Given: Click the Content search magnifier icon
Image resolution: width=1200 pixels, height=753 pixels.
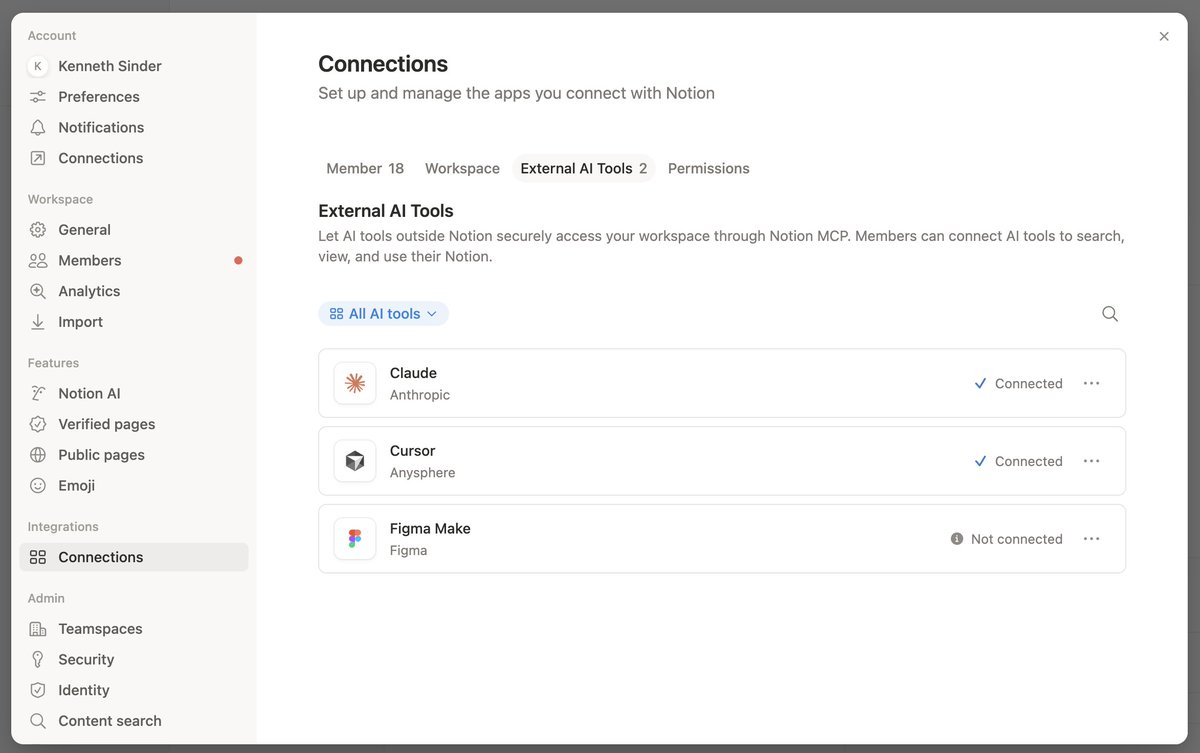Looking at the screenshot, I should point(38,721).
